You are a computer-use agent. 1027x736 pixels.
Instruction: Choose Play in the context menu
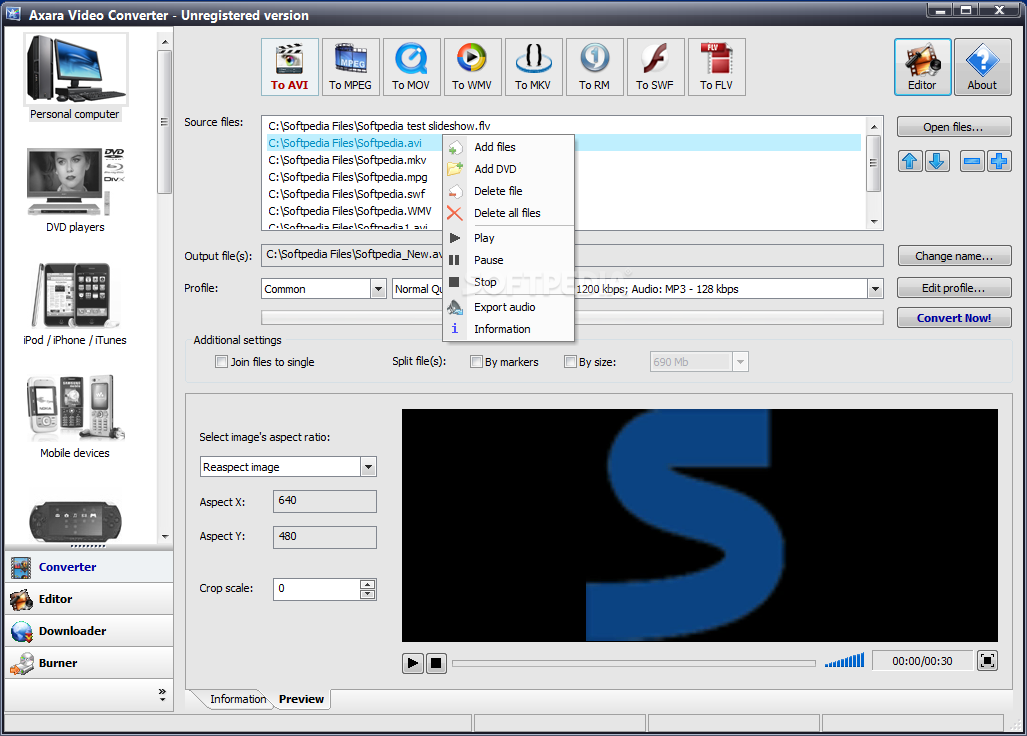508,238
